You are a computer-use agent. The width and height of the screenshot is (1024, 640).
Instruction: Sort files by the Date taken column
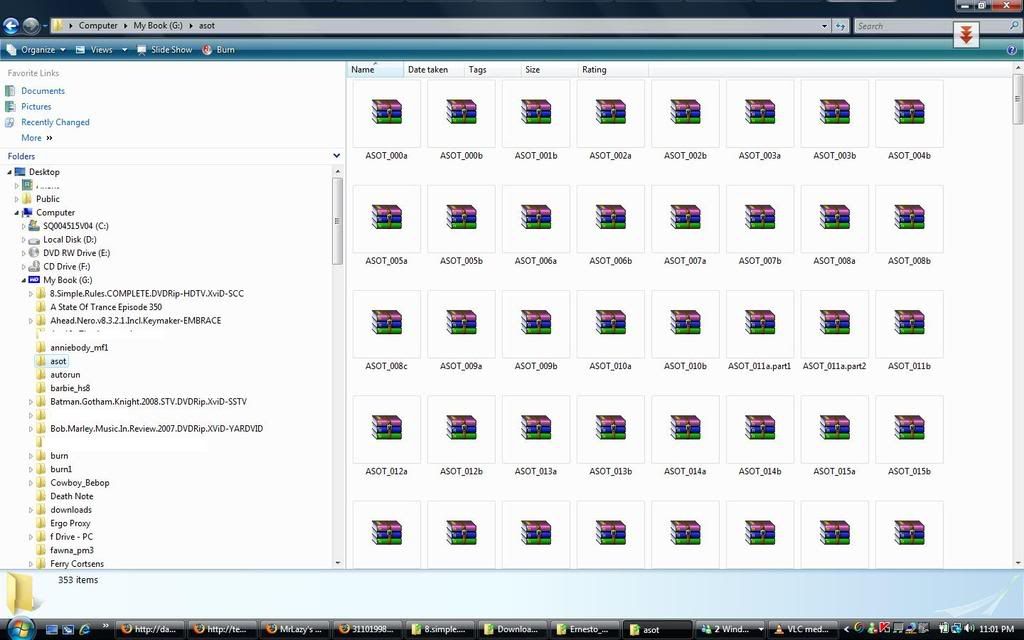point(434,70)
